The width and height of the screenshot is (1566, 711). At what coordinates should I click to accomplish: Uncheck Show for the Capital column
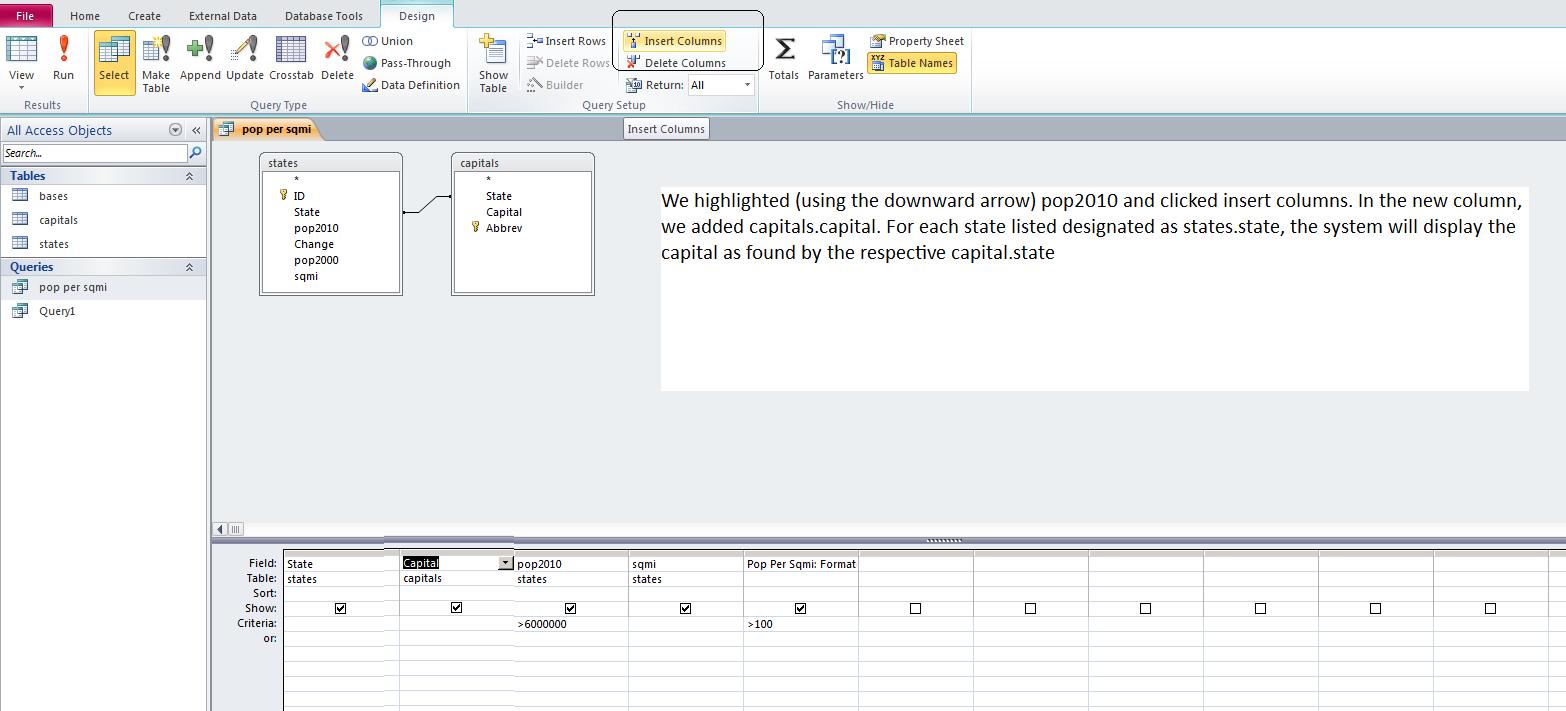[456, 608]
